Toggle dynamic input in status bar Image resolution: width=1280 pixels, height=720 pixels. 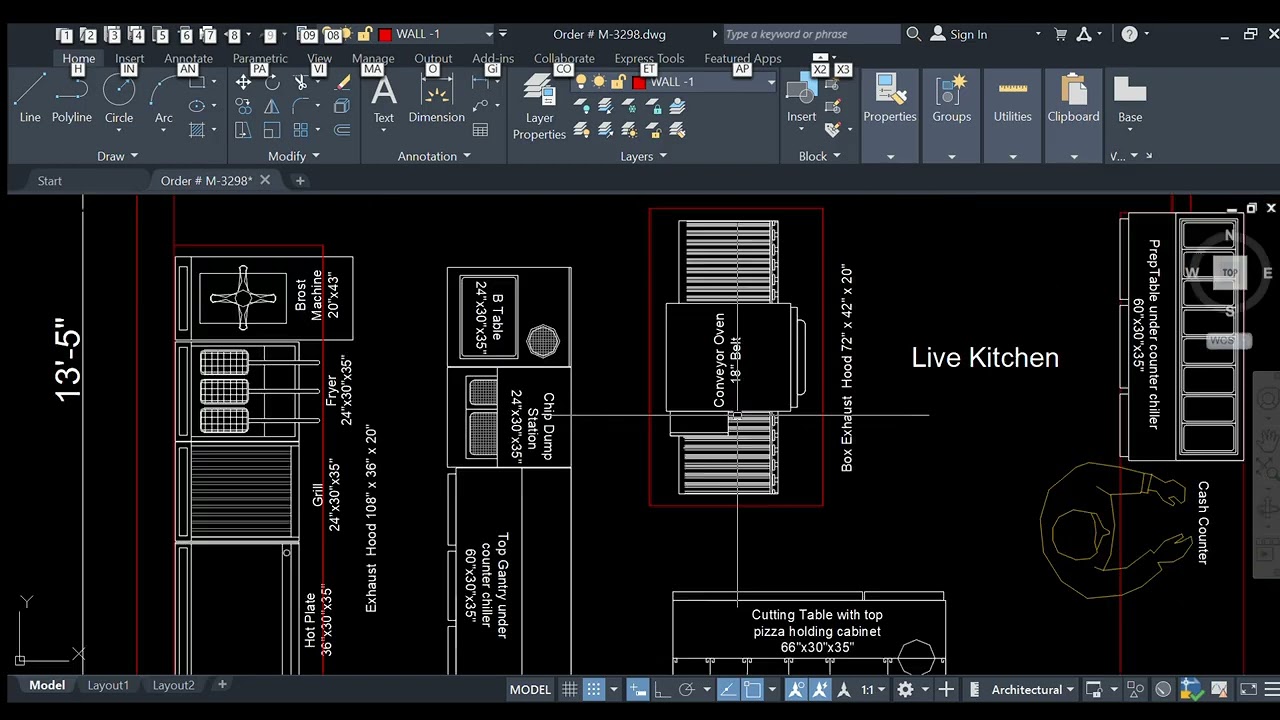(x=636, y=689)
